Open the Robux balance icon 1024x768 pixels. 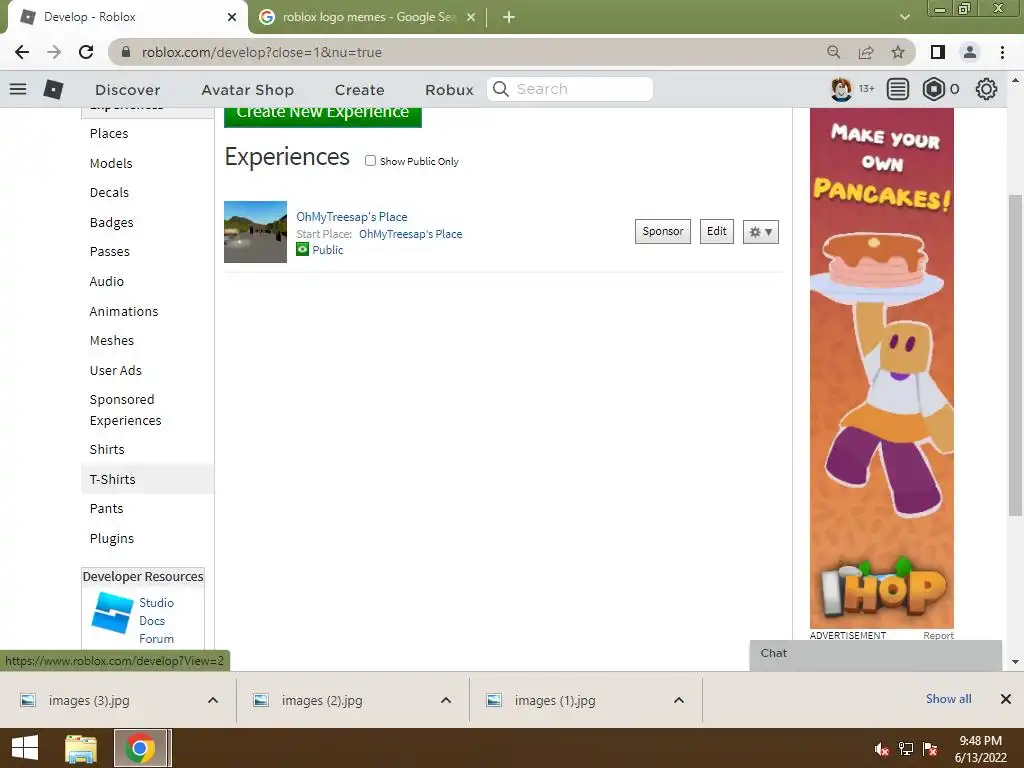pos(934,89)
